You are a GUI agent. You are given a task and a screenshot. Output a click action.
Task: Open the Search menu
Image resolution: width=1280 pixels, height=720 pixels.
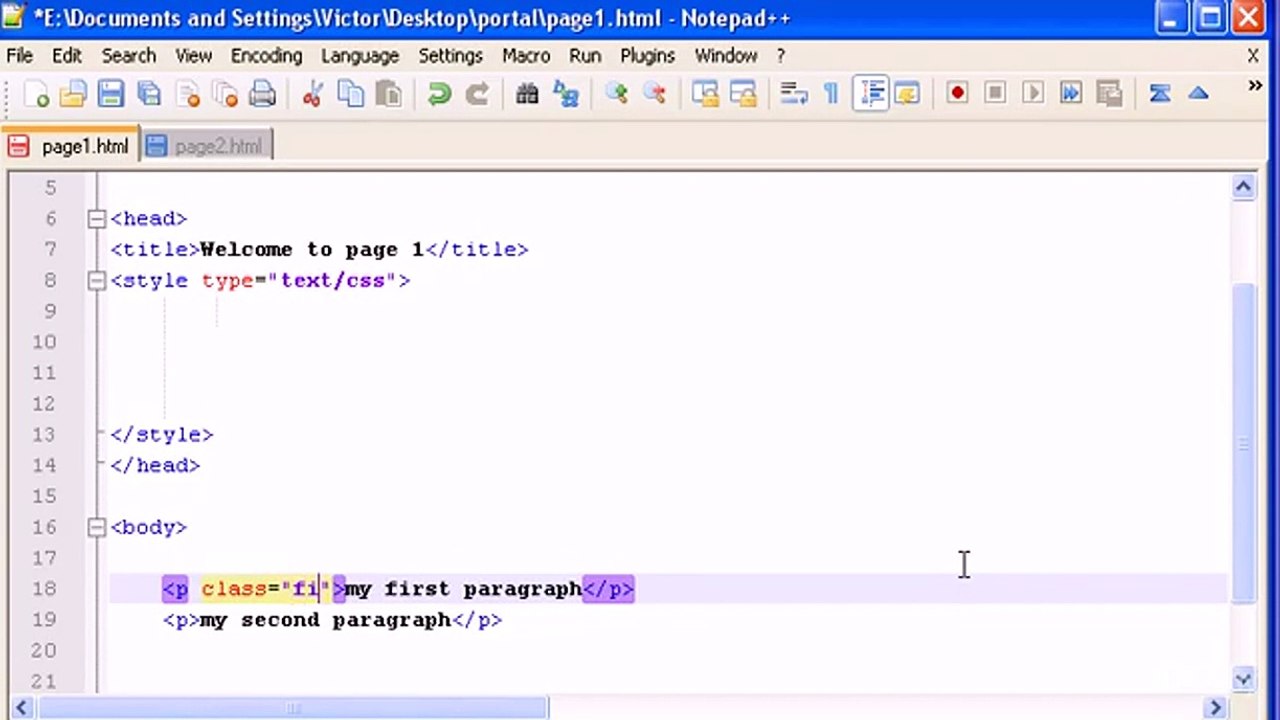pos(128,56)
